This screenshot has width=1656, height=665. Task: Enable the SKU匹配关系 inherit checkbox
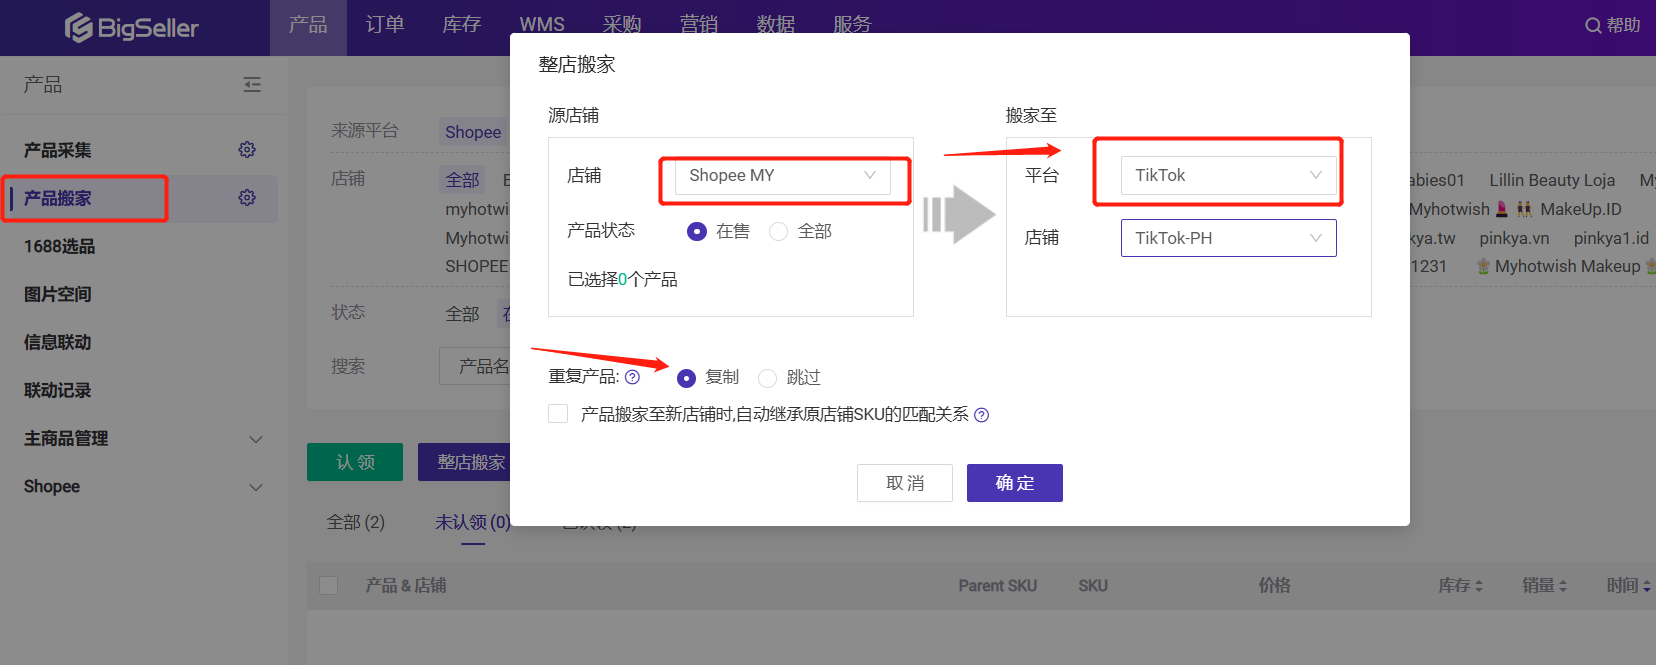pos(558,414)
